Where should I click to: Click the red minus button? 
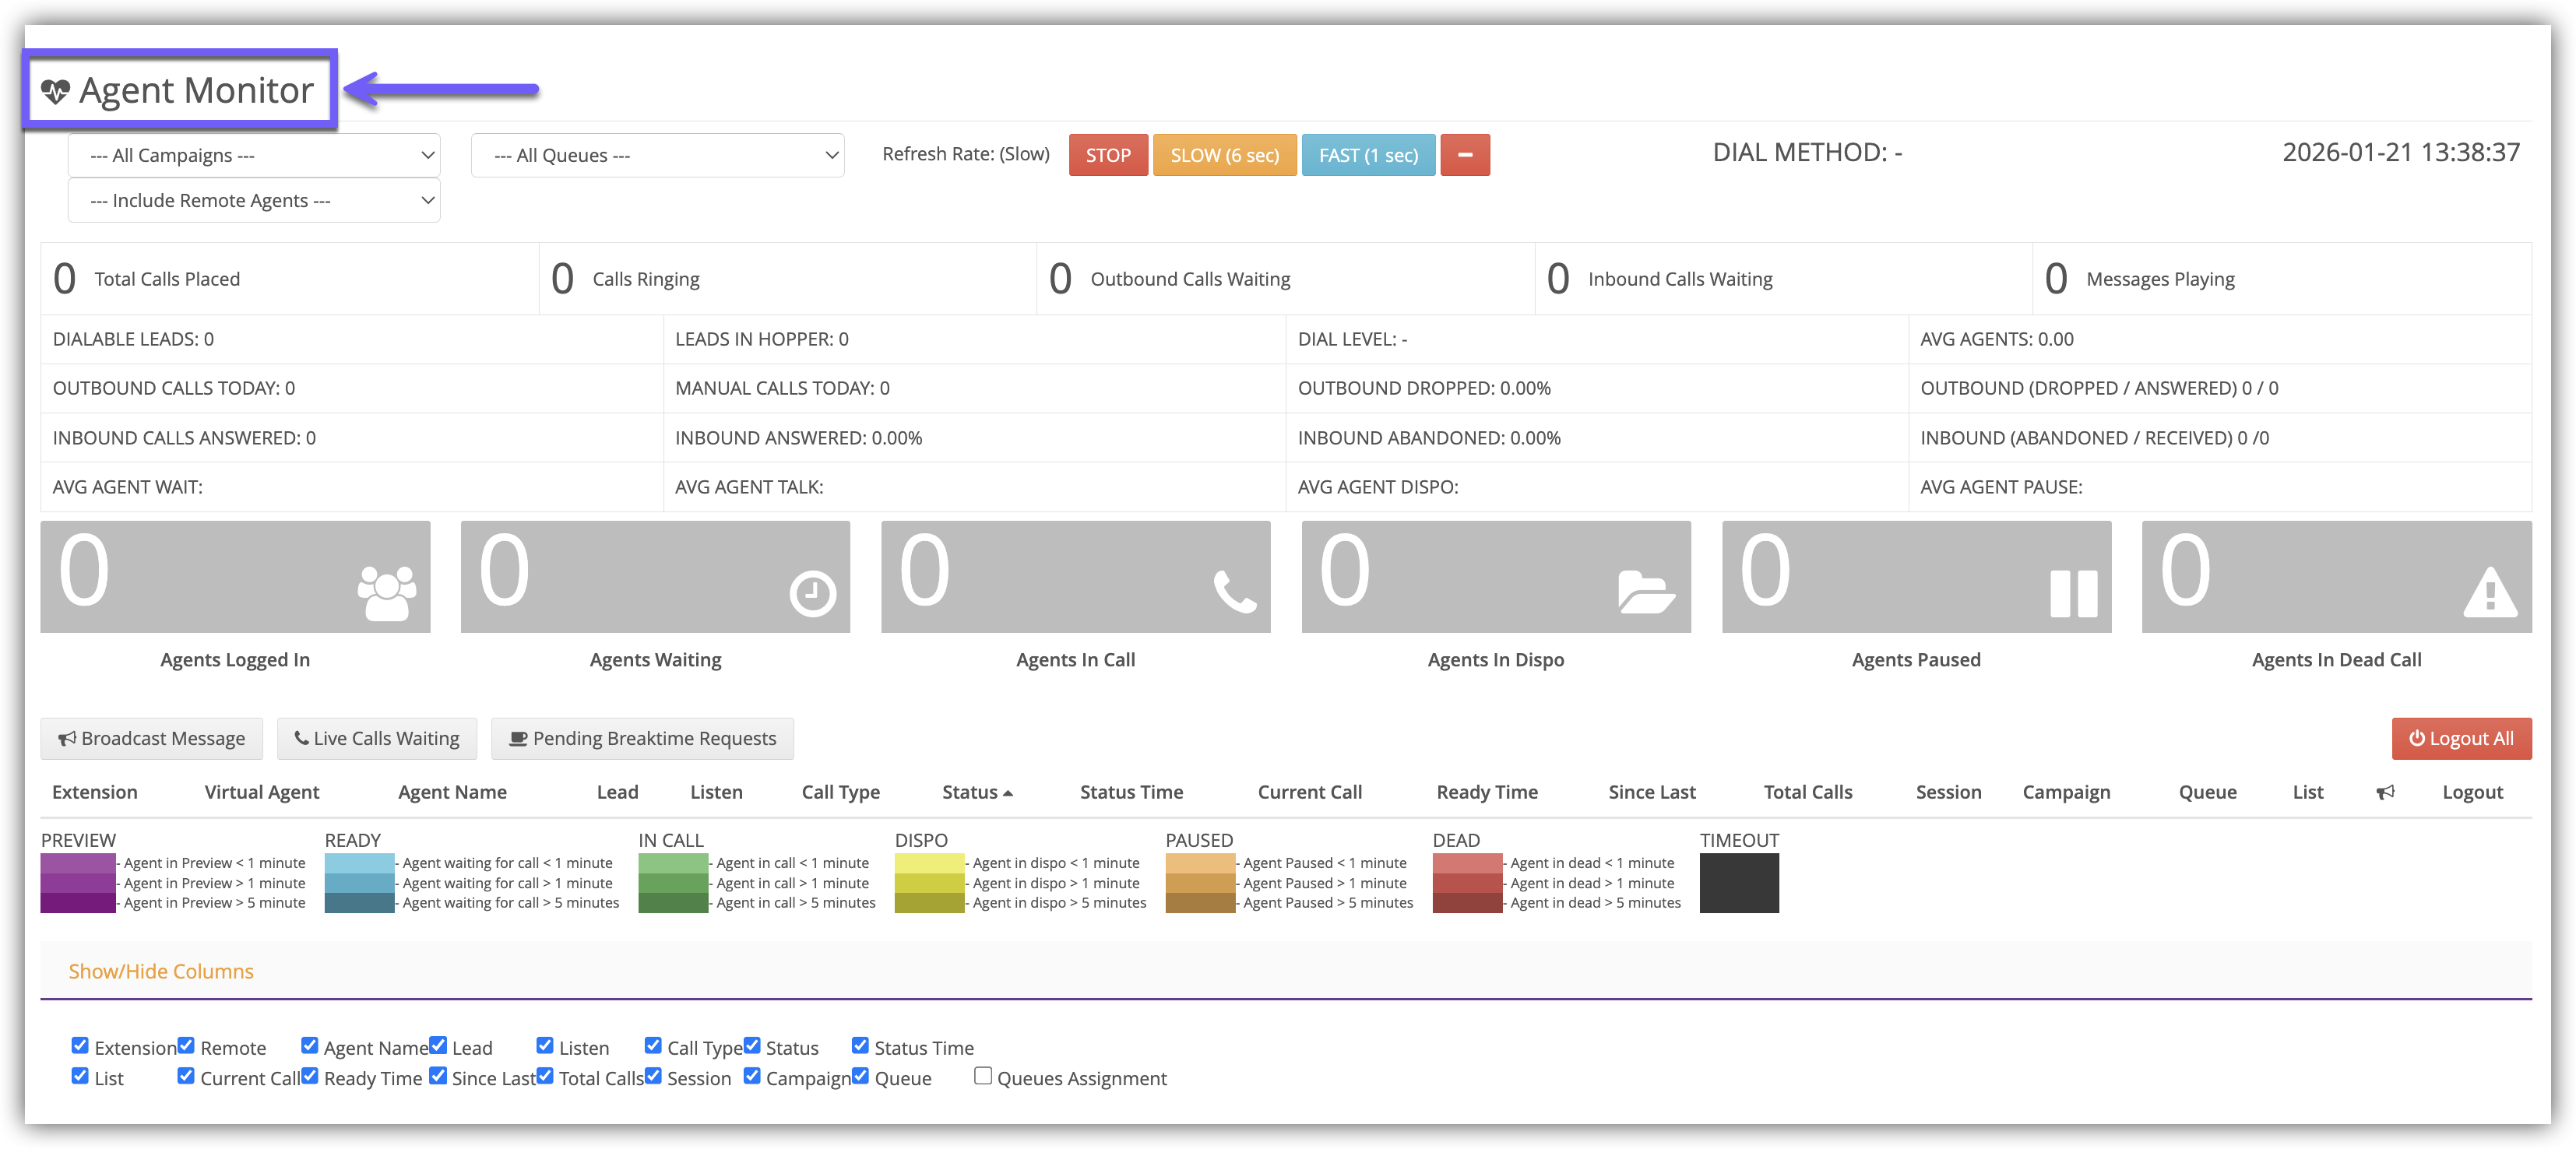pyautogui.click(x=1464, y=155)
